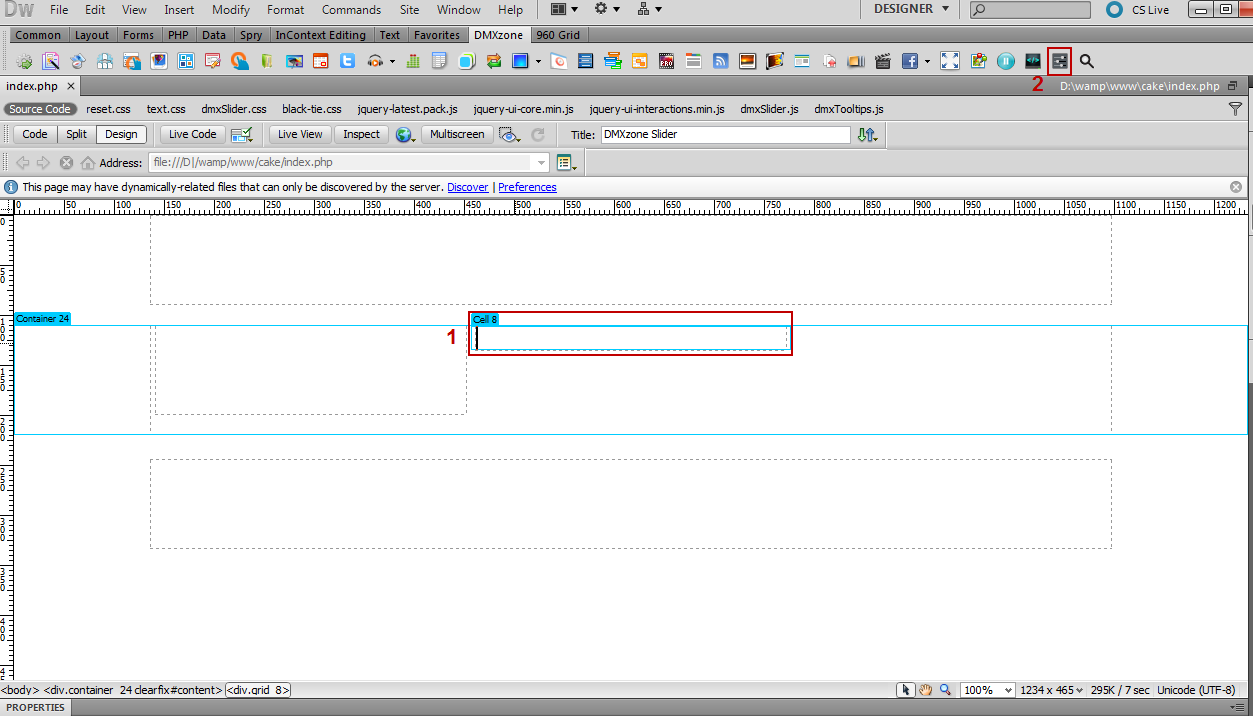This screenshot has height=716, width=1253.
Task: Open the DESIGNER workspace dropdown
Action: pos(911,9)
